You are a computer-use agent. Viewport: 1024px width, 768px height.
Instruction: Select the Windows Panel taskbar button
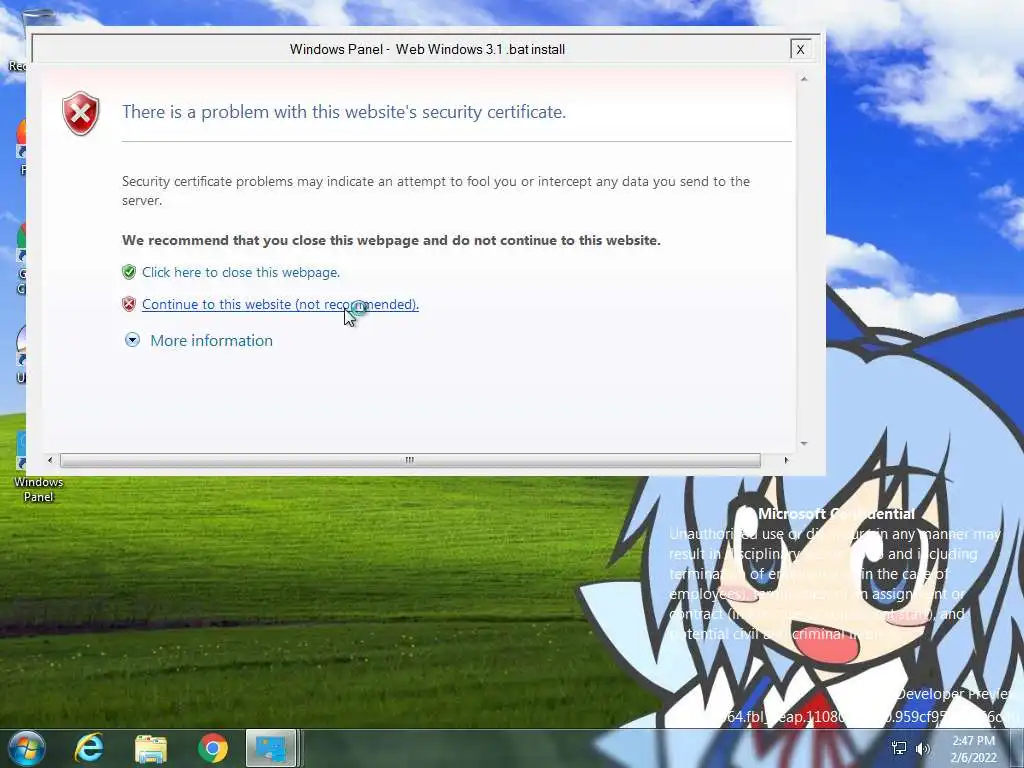(x=271, y=748)
